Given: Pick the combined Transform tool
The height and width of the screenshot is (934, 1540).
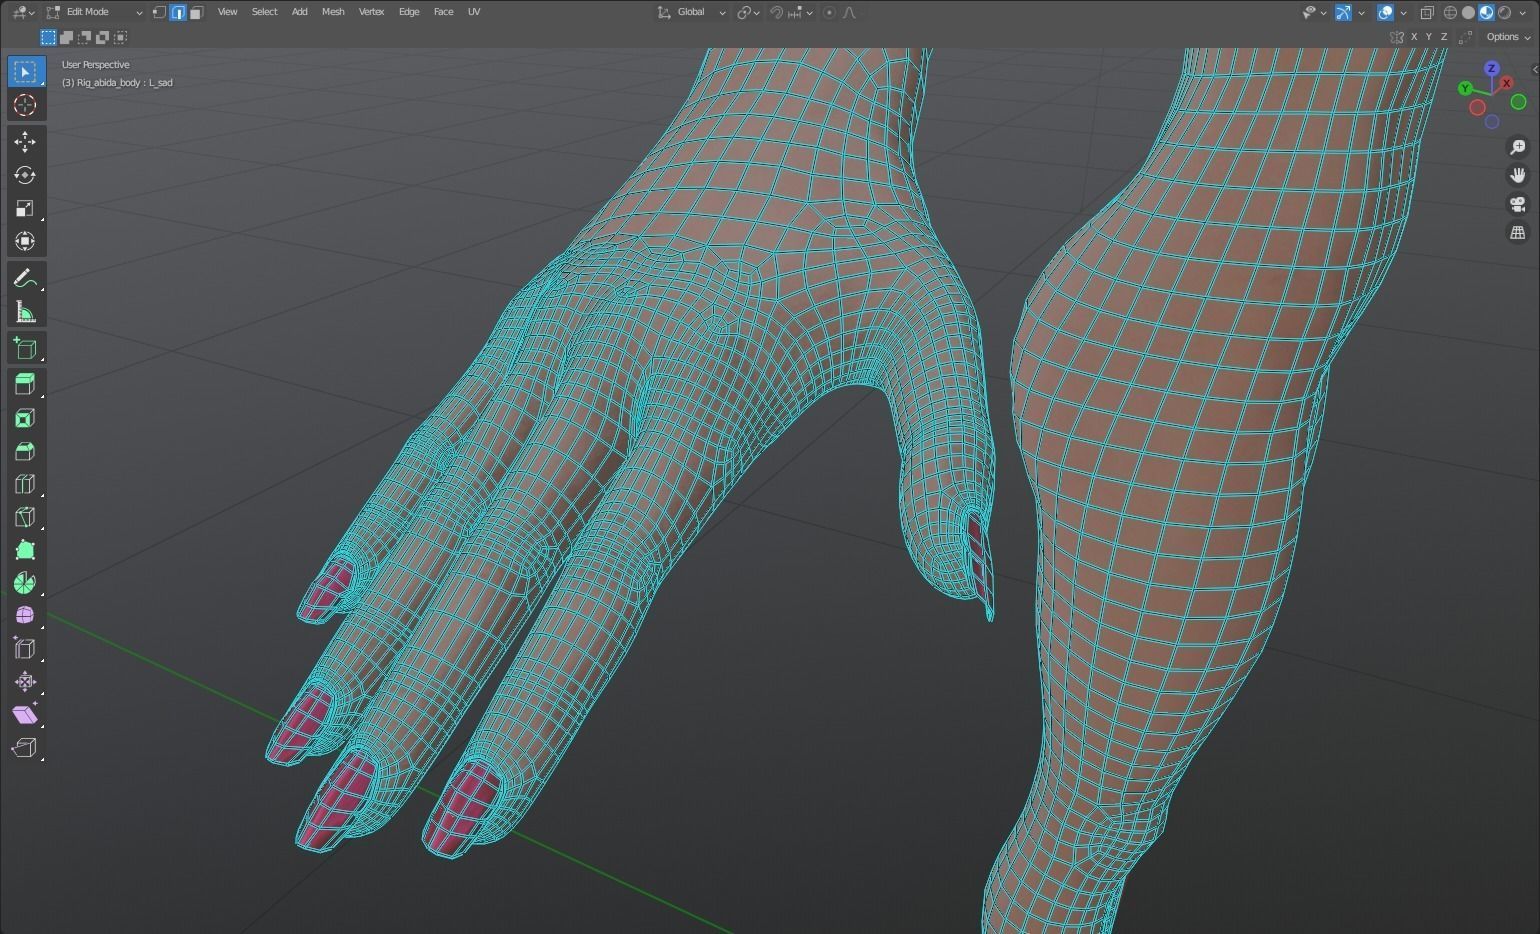Looking at the screenshot, I should click(x=25, y=241).
